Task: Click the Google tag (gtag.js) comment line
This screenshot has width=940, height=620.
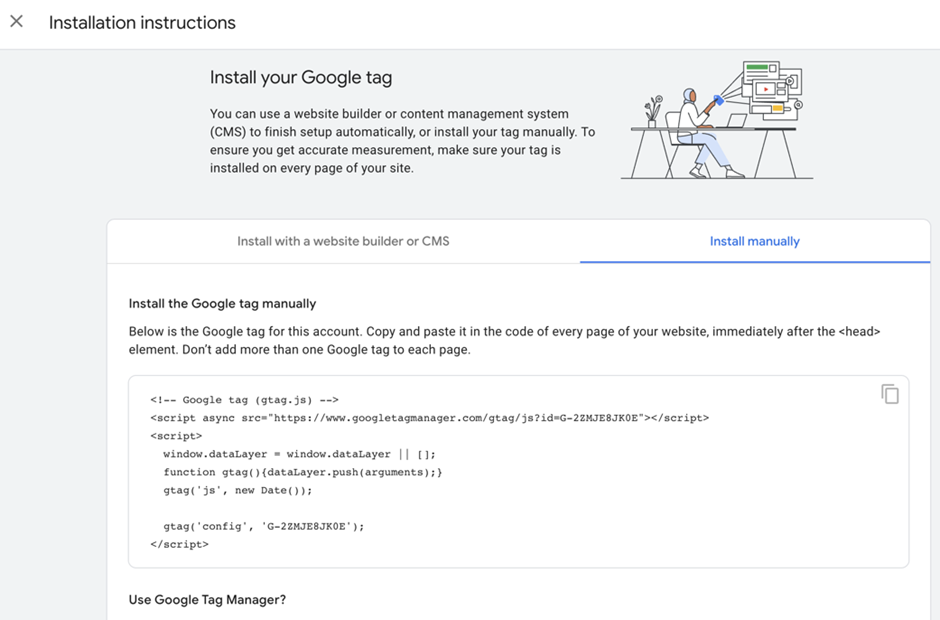Action: click(245, 400)
